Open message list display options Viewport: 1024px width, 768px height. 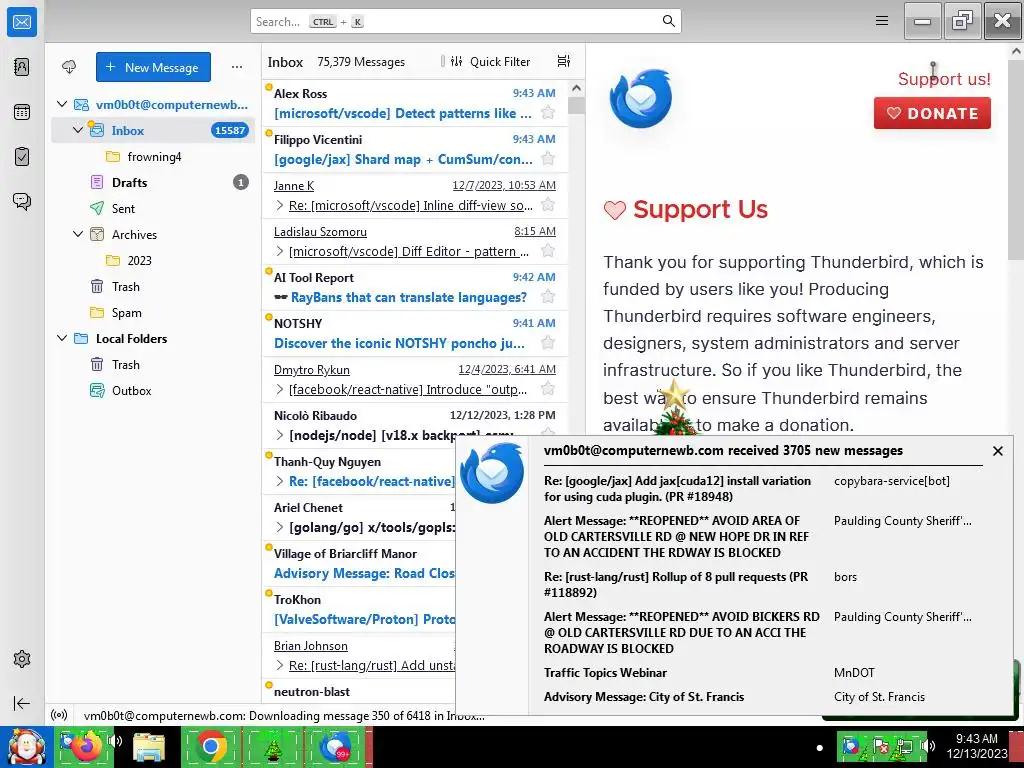564,61
